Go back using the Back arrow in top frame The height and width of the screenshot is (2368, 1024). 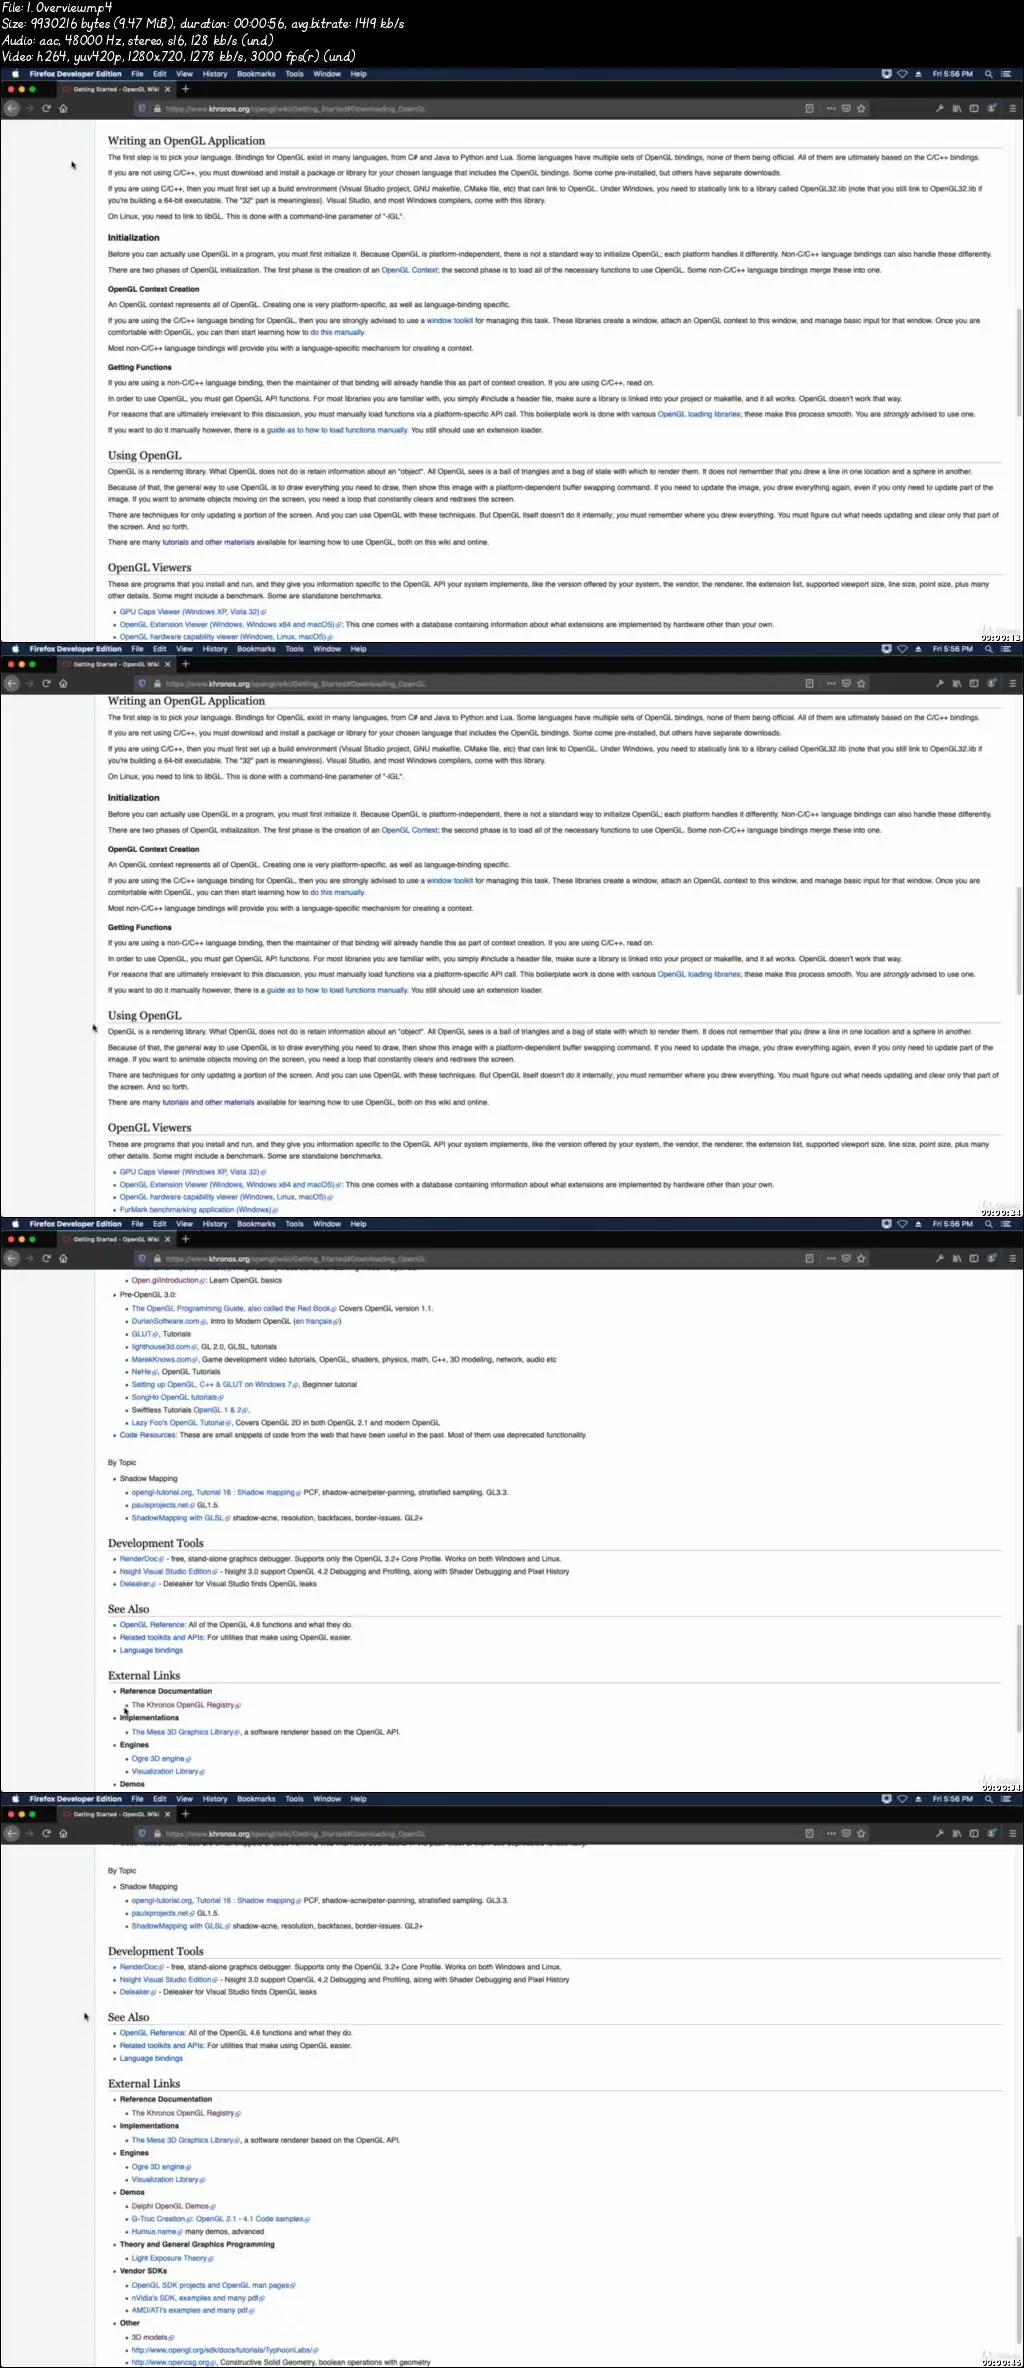(12, 108)
